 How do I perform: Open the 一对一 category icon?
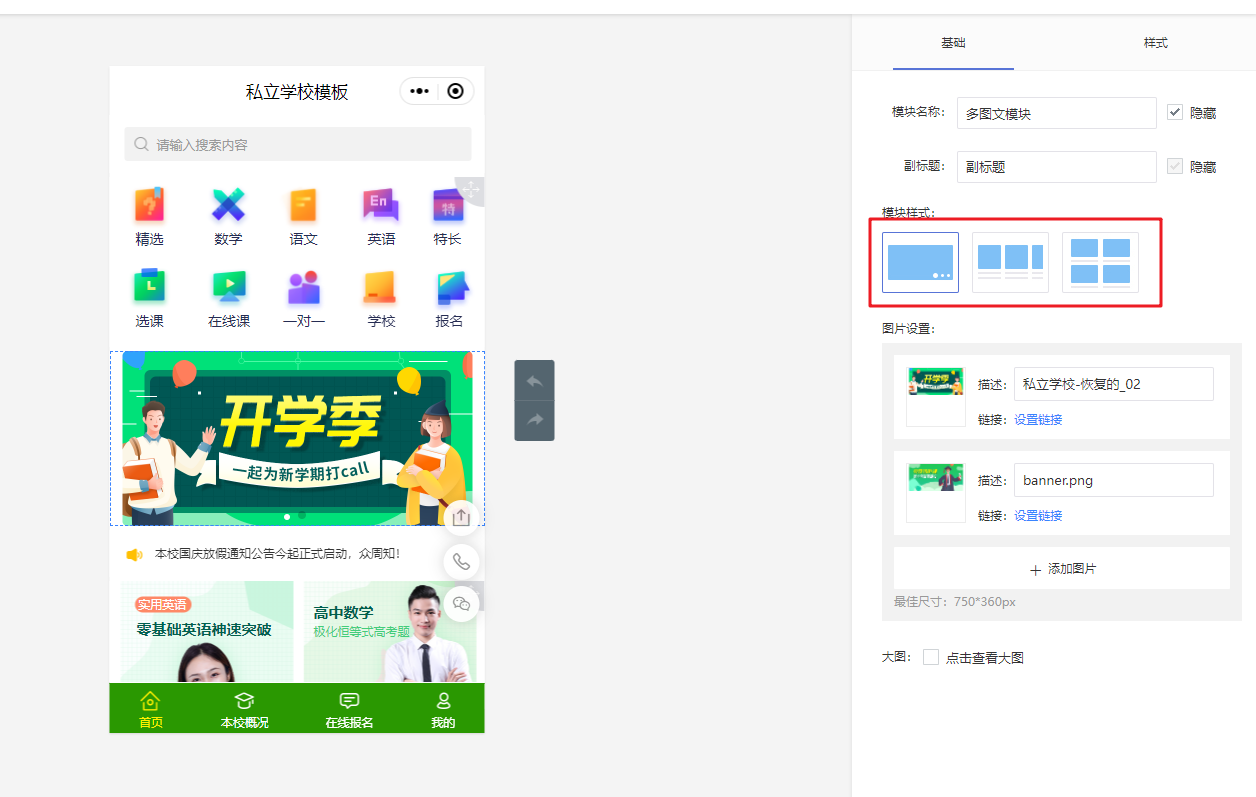coord(303,287)
